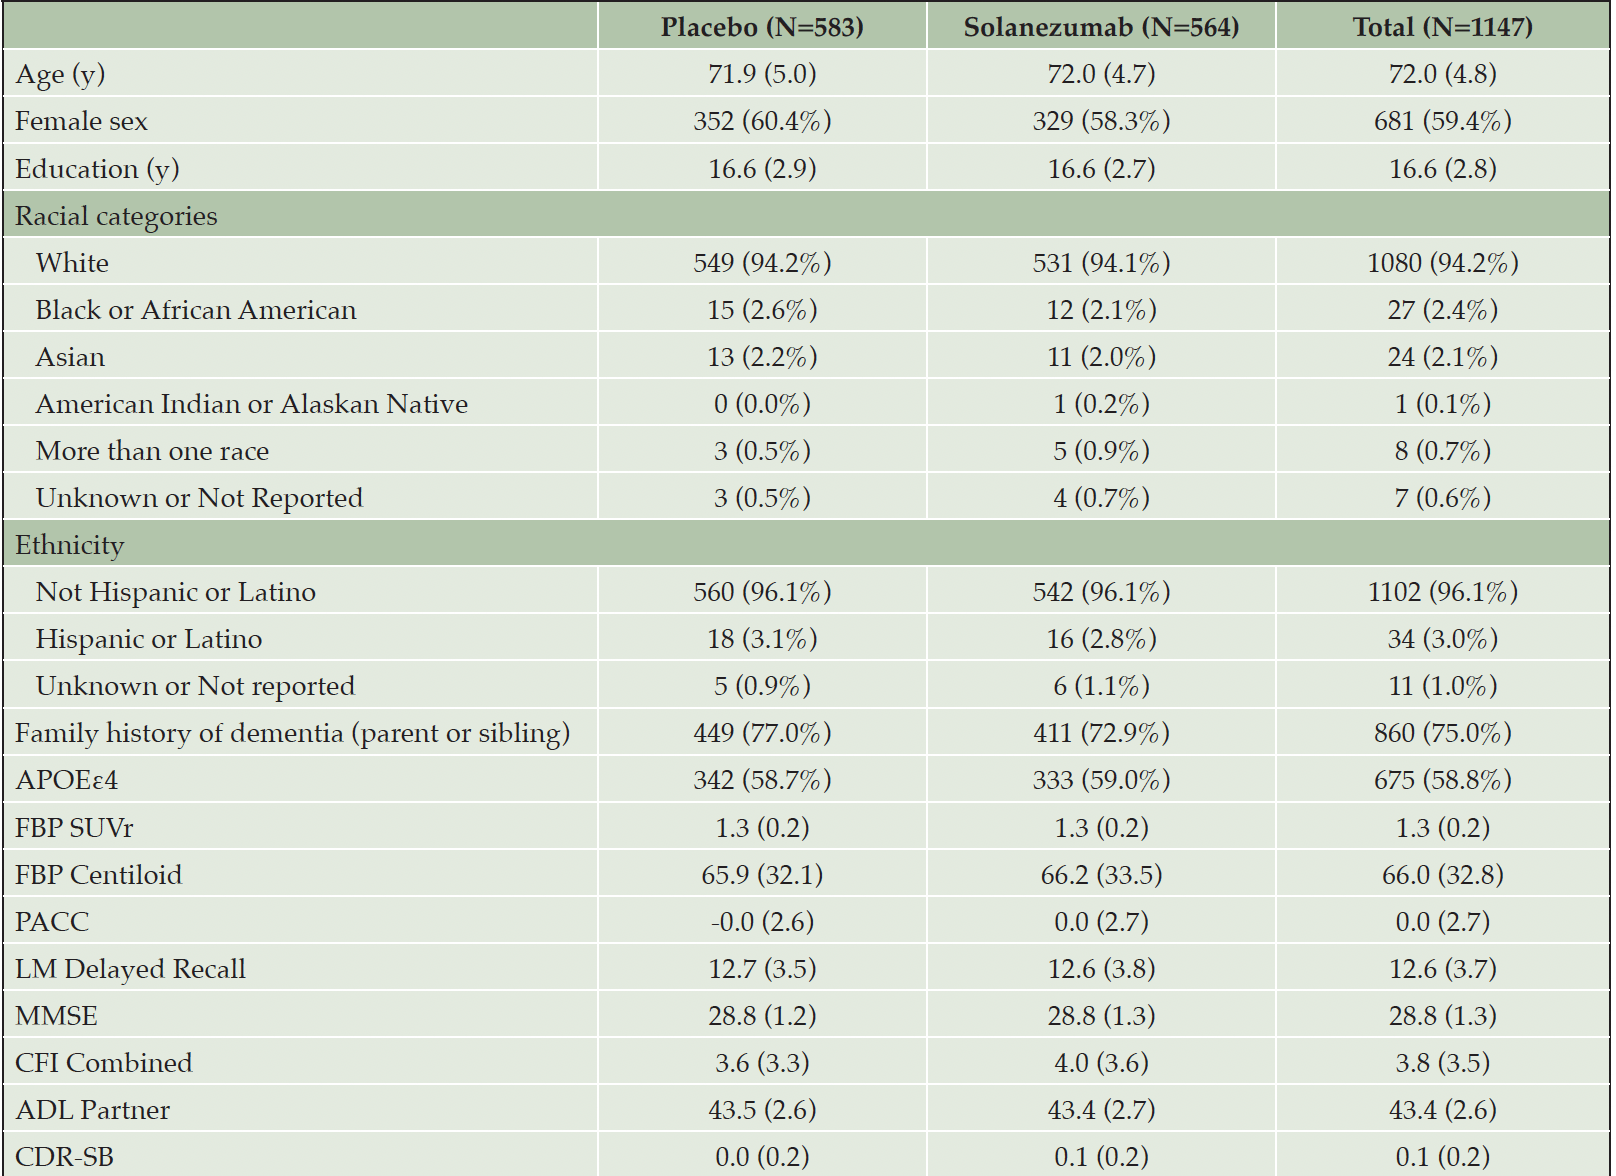The height and width of the screenshot is (1176, 1616).
Task: Click the Ethnicity section header row
Action: (x=806, y=544)
